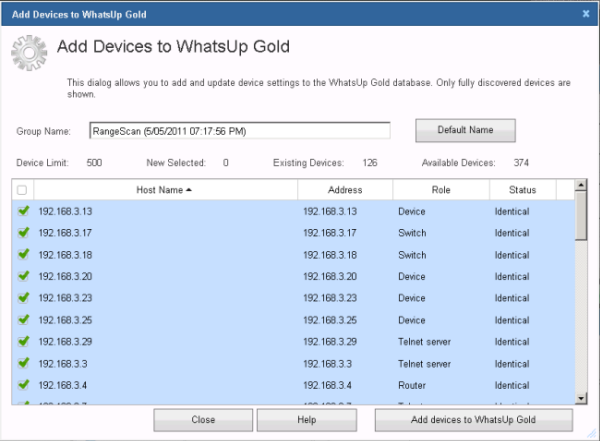Uncheck the 192.168.3.29 device row
The image size is (600, 441).
(x=24, y=341)
